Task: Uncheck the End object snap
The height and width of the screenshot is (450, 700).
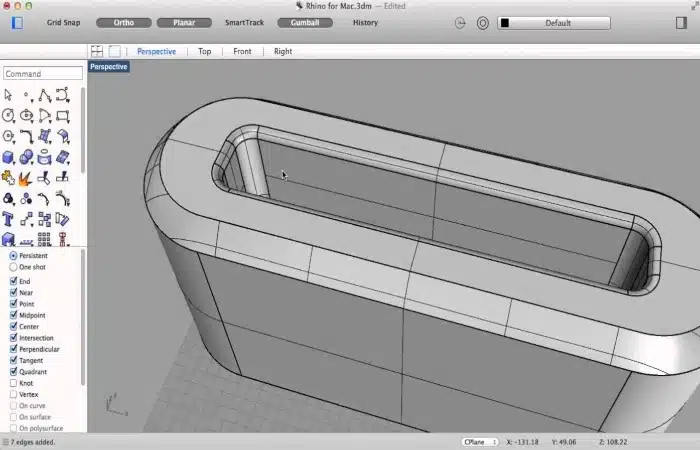Action: (13, 281)
